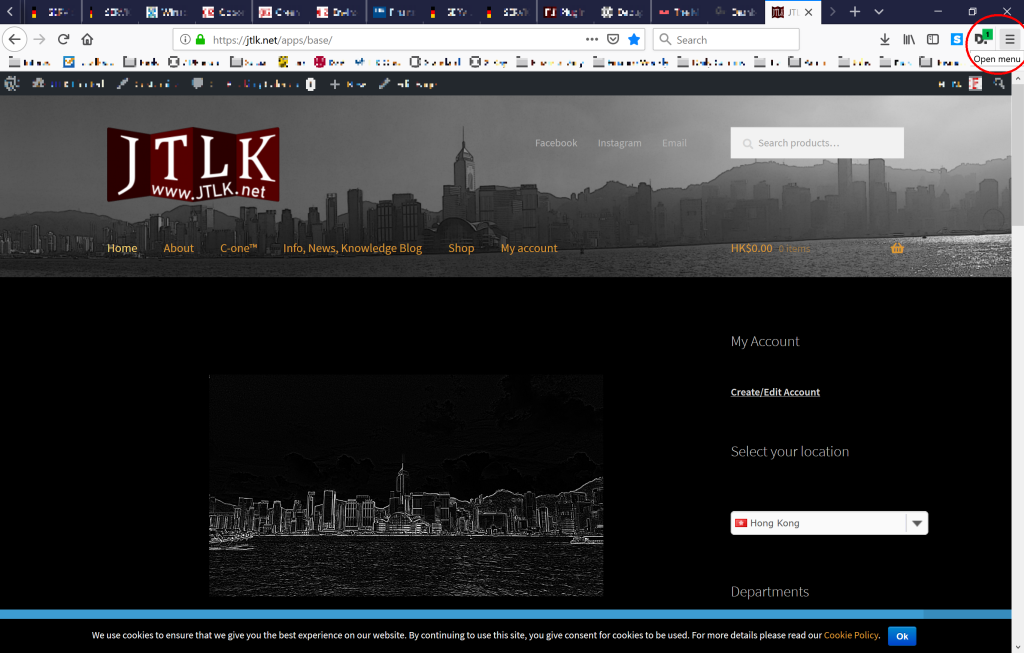Show site information for jtlk.net
The width and height of the screenshot is (1024, 653).
(185, 40)
